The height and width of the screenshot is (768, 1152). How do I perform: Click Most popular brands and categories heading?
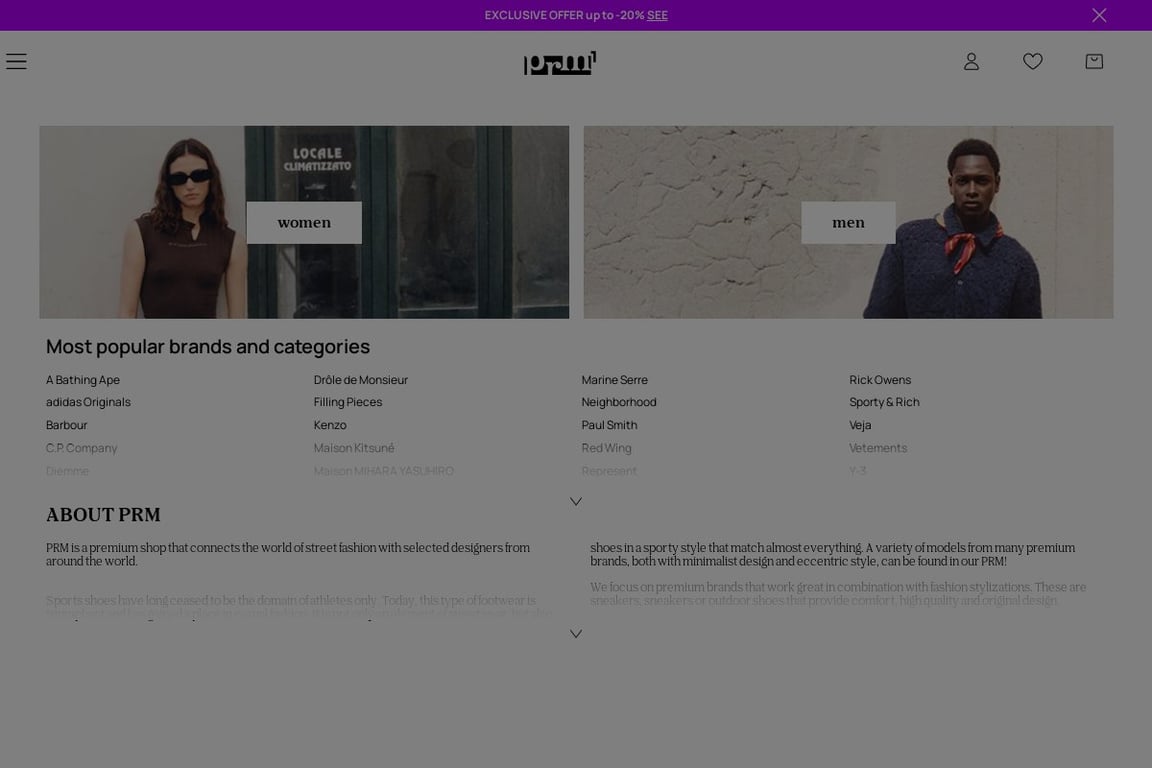tap(208, 346)
